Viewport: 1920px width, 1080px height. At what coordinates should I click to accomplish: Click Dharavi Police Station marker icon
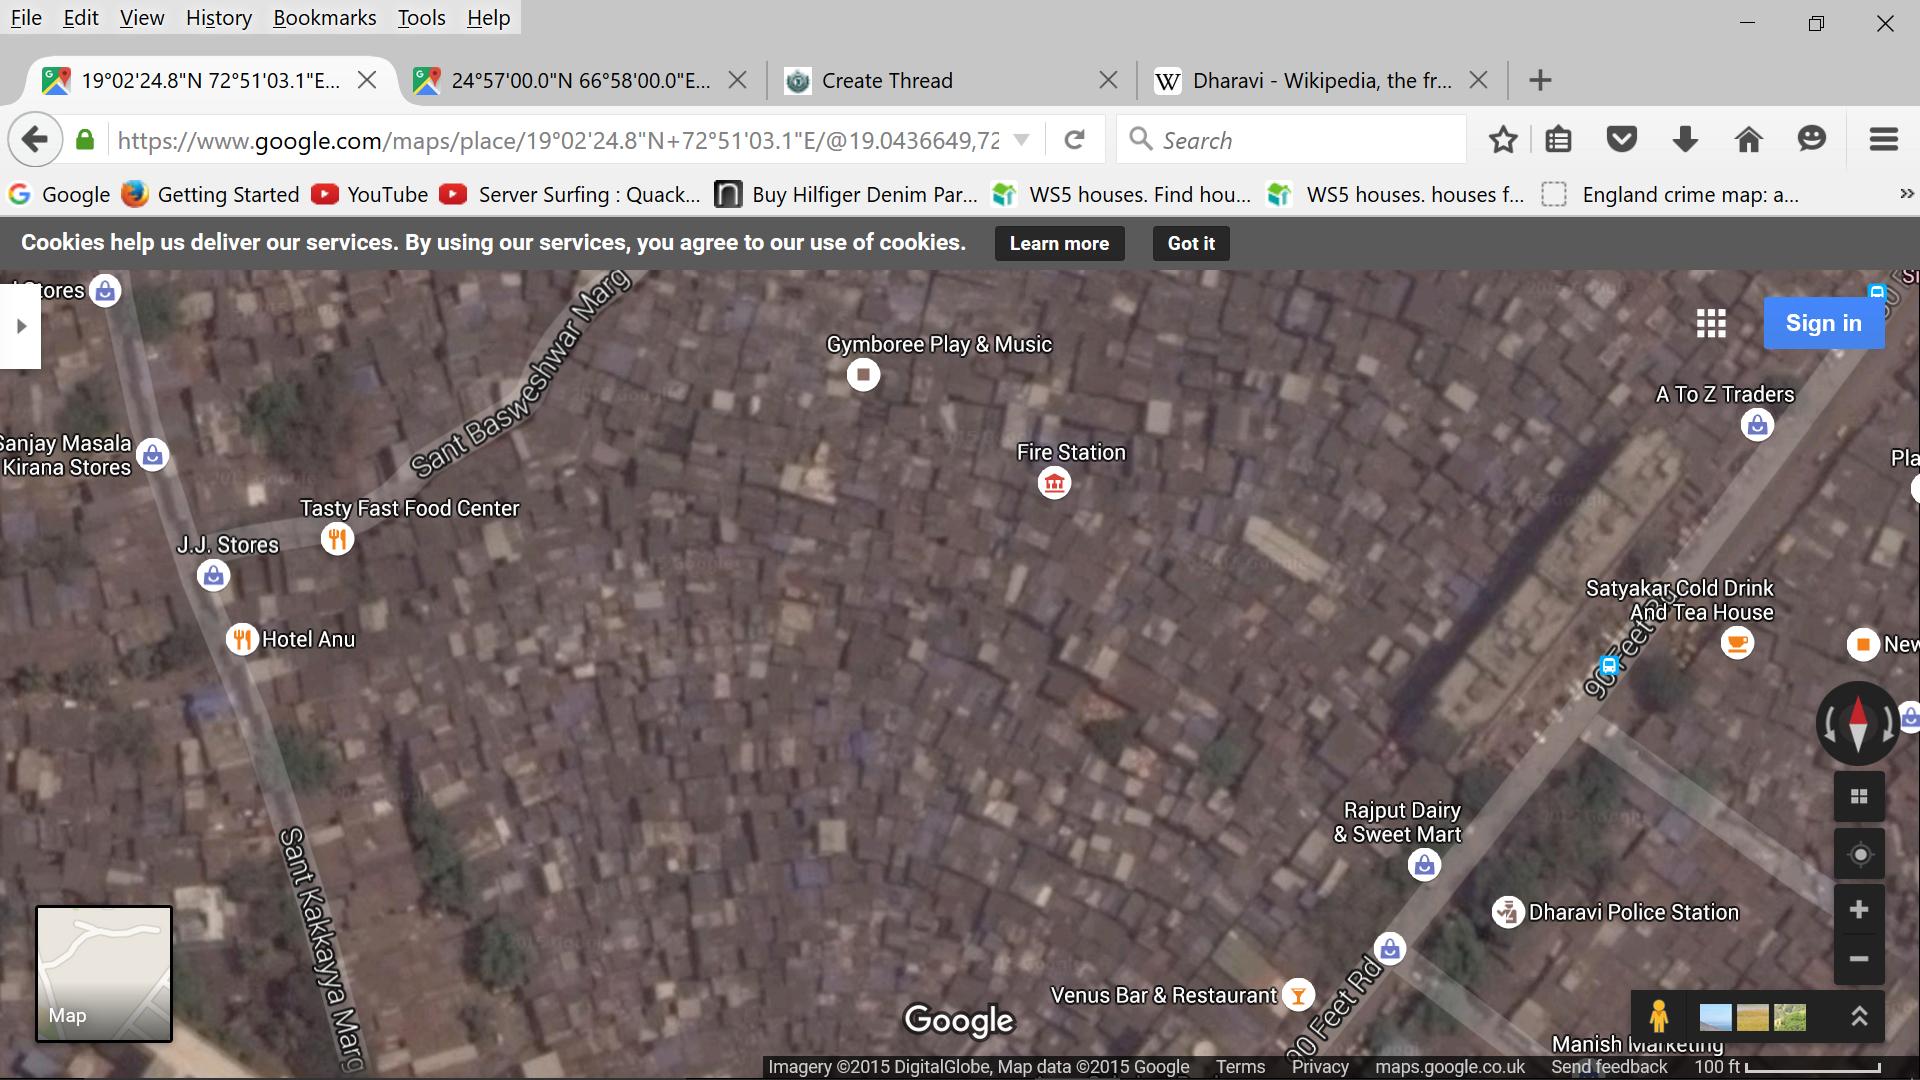(1508, 912)
